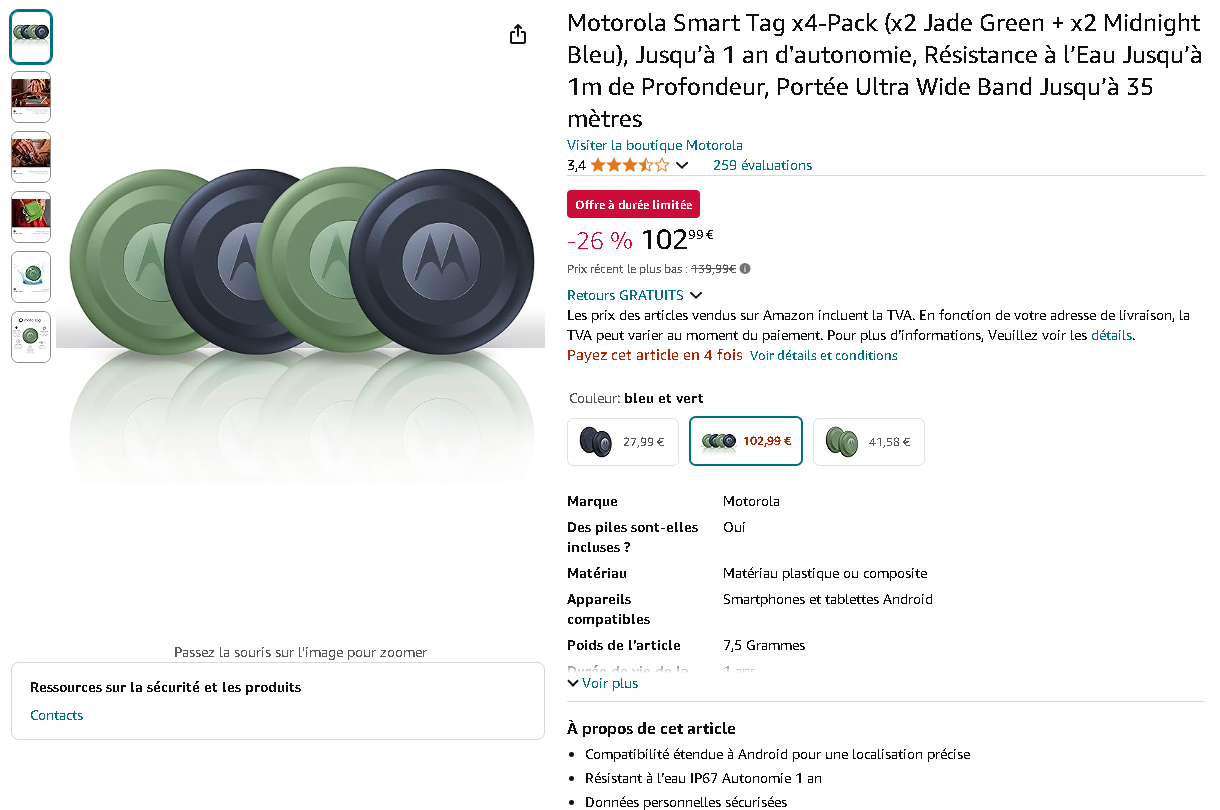
Task: Click the TVA détails link
Action: (x=1111, y=335)
